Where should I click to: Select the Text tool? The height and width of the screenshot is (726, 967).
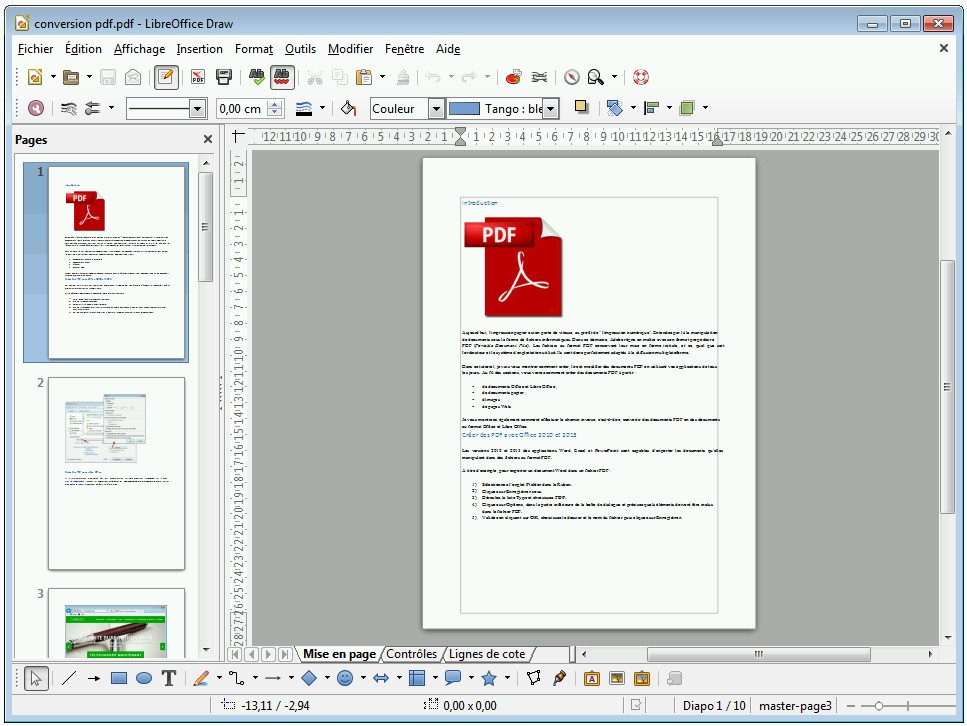169,678
